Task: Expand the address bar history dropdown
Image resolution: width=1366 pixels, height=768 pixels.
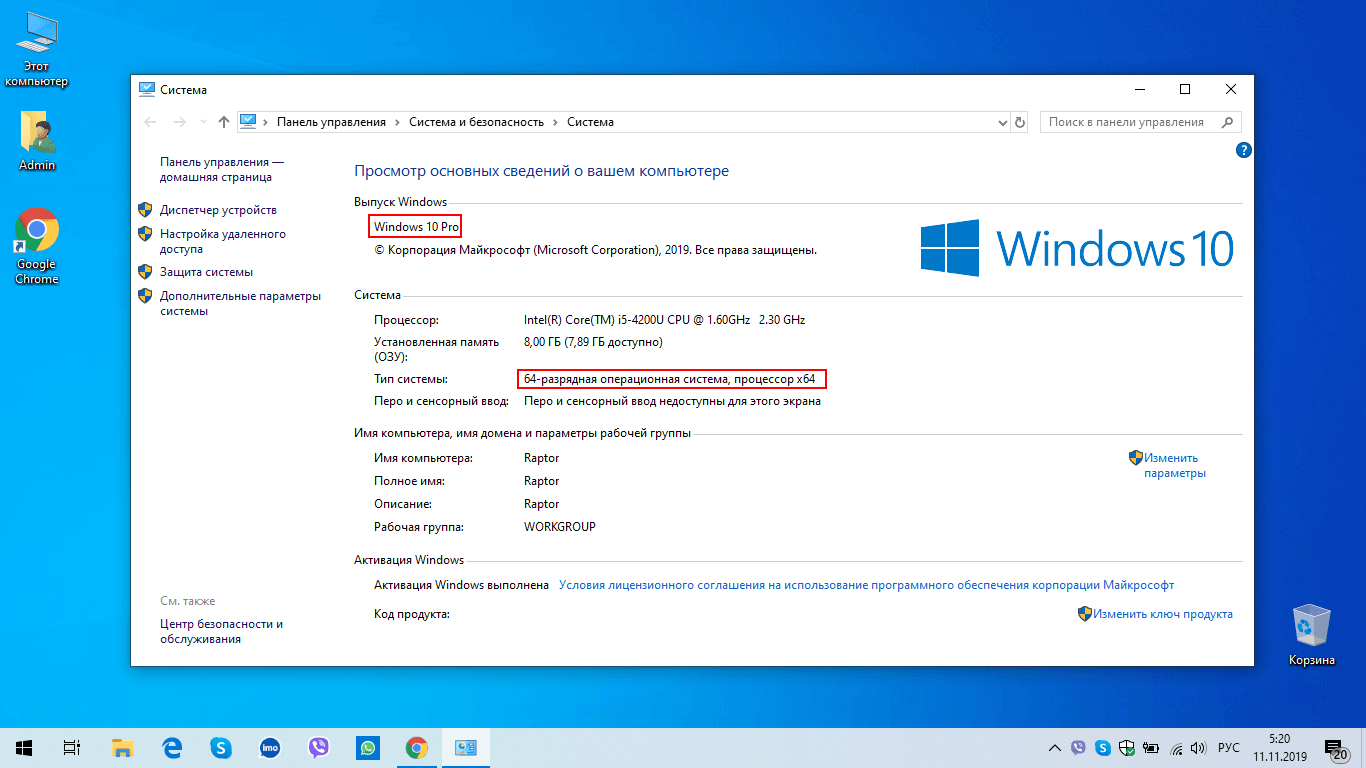Action: coord(1003,122)
